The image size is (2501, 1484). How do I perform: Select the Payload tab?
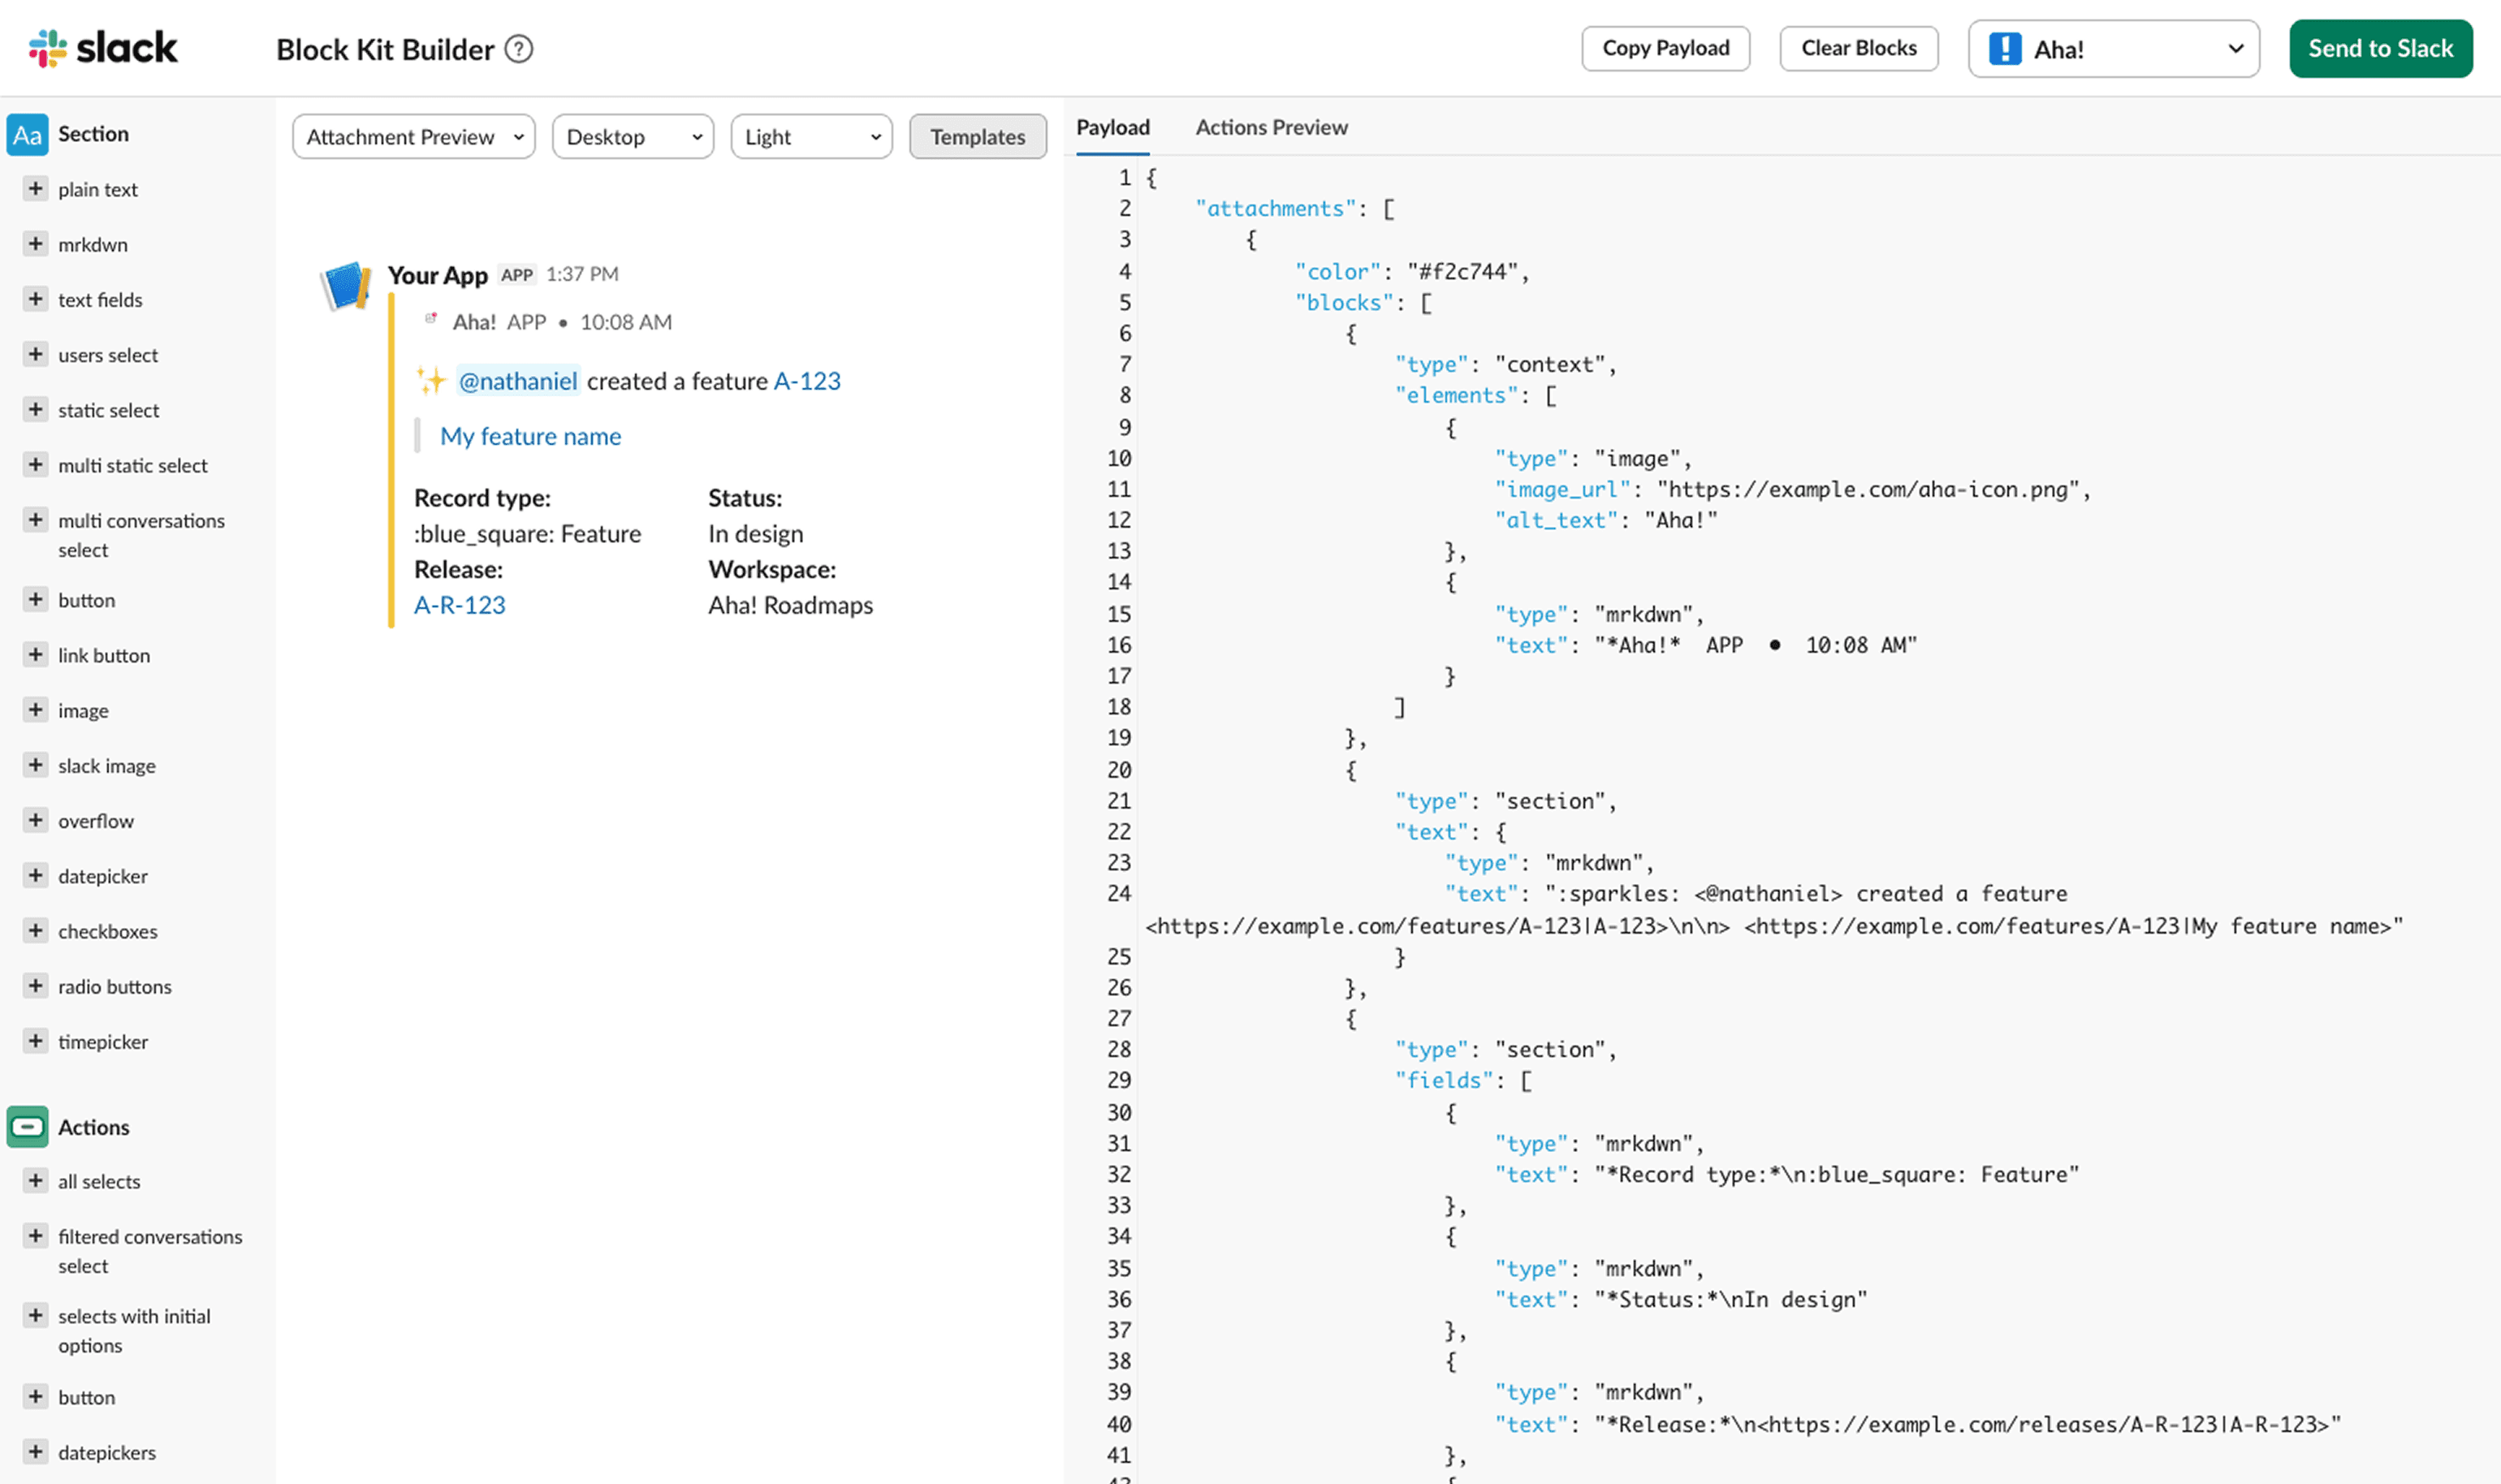tap(1112, 127)
